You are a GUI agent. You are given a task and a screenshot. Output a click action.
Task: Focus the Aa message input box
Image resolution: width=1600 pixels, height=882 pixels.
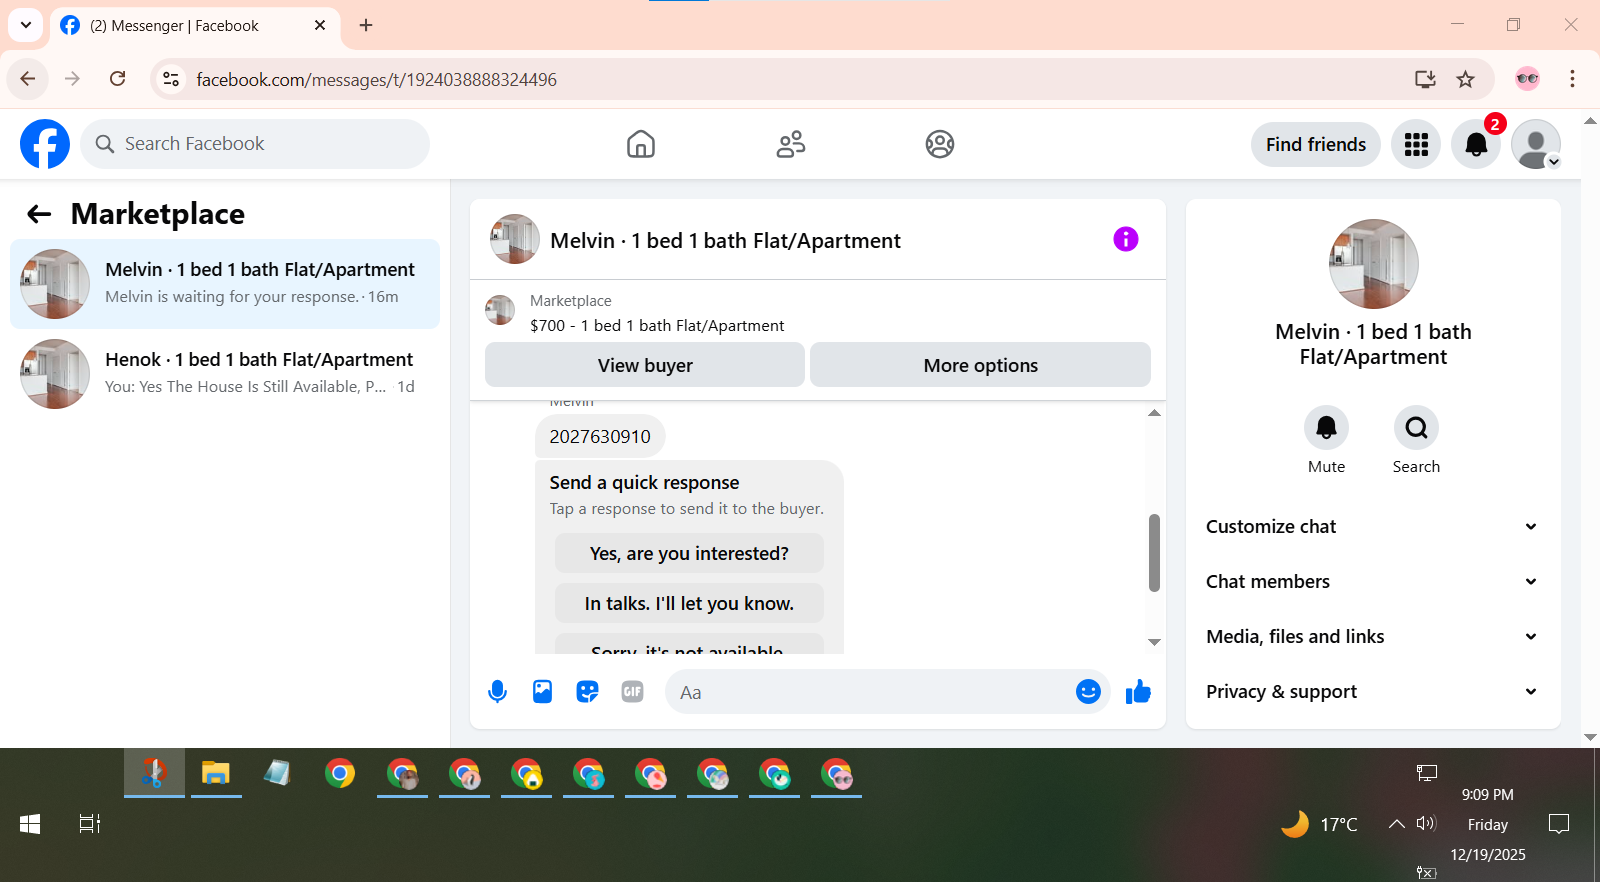point(870,692)
